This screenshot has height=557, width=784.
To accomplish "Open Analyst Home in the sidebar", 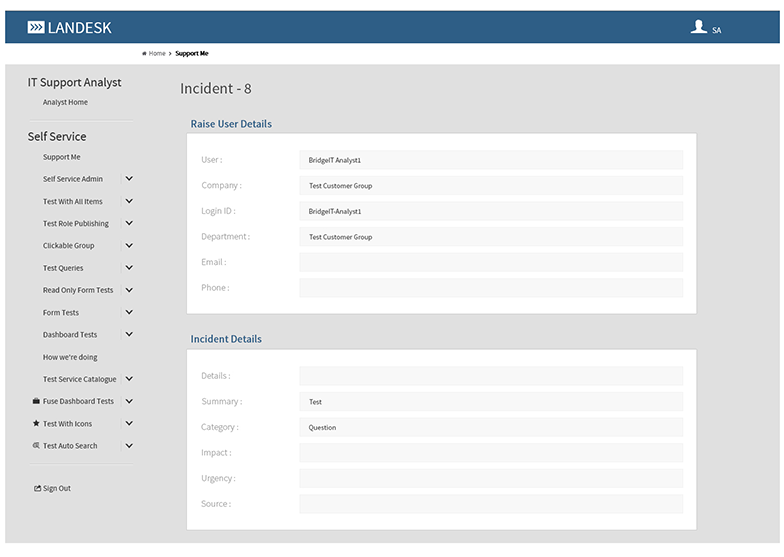I will click(x=65, y=103).
